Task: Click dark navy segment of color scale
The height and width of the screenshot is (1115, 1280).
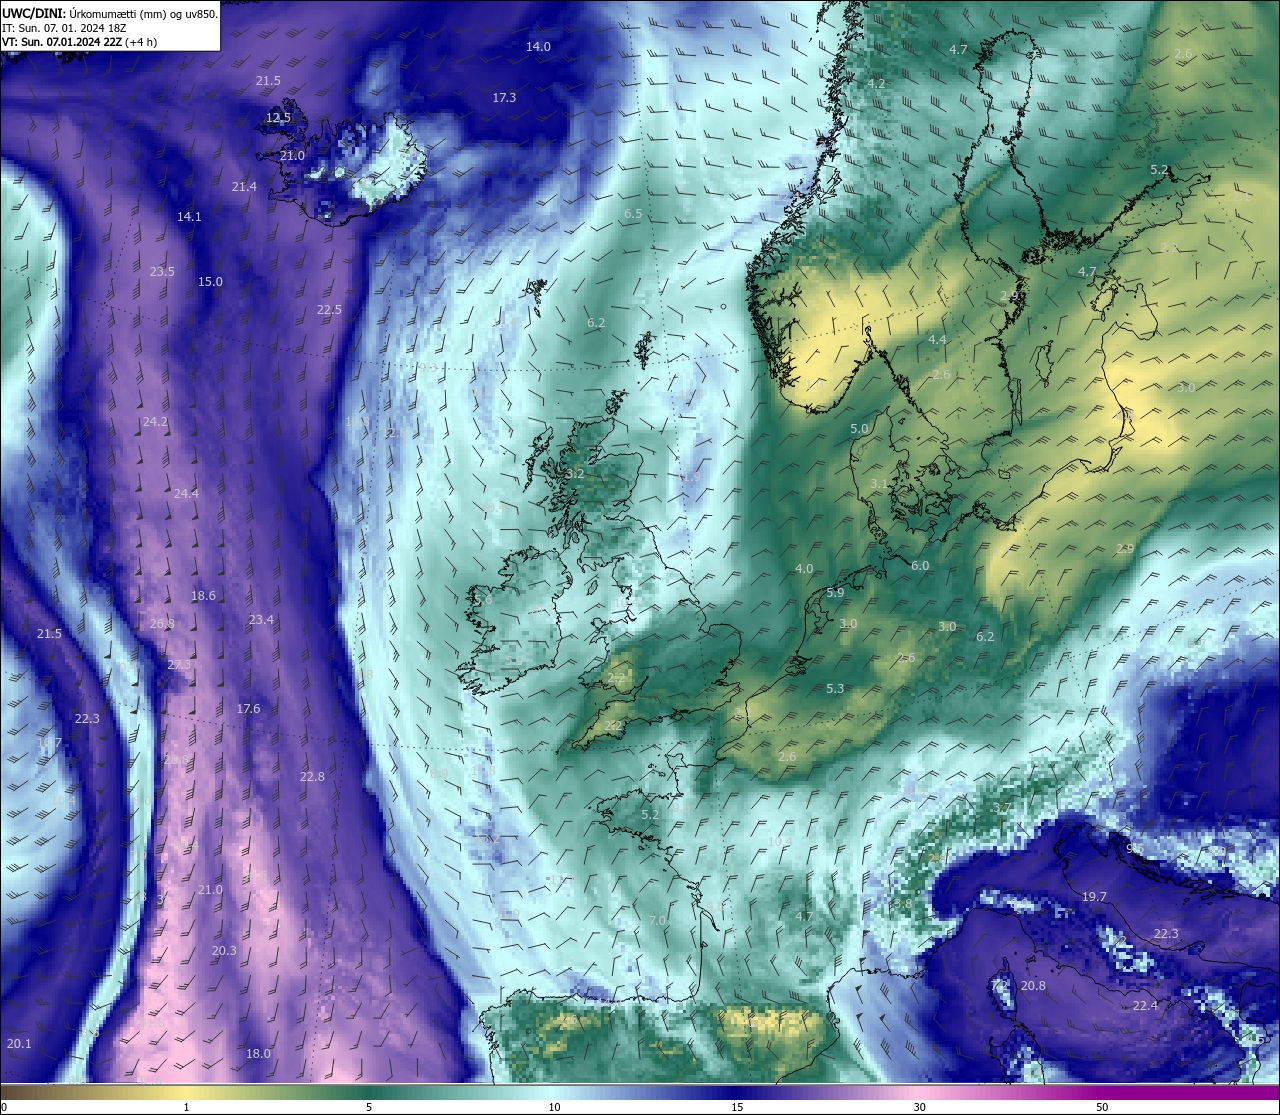Action: tap(735, 1093)
